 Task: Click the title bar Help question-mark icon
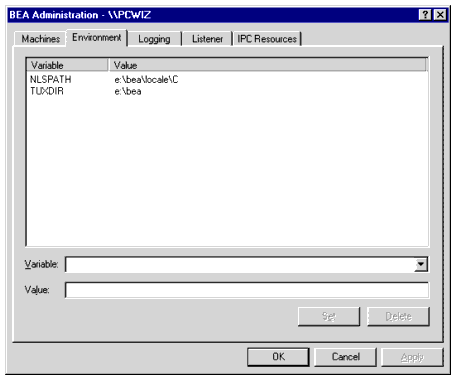425,15
